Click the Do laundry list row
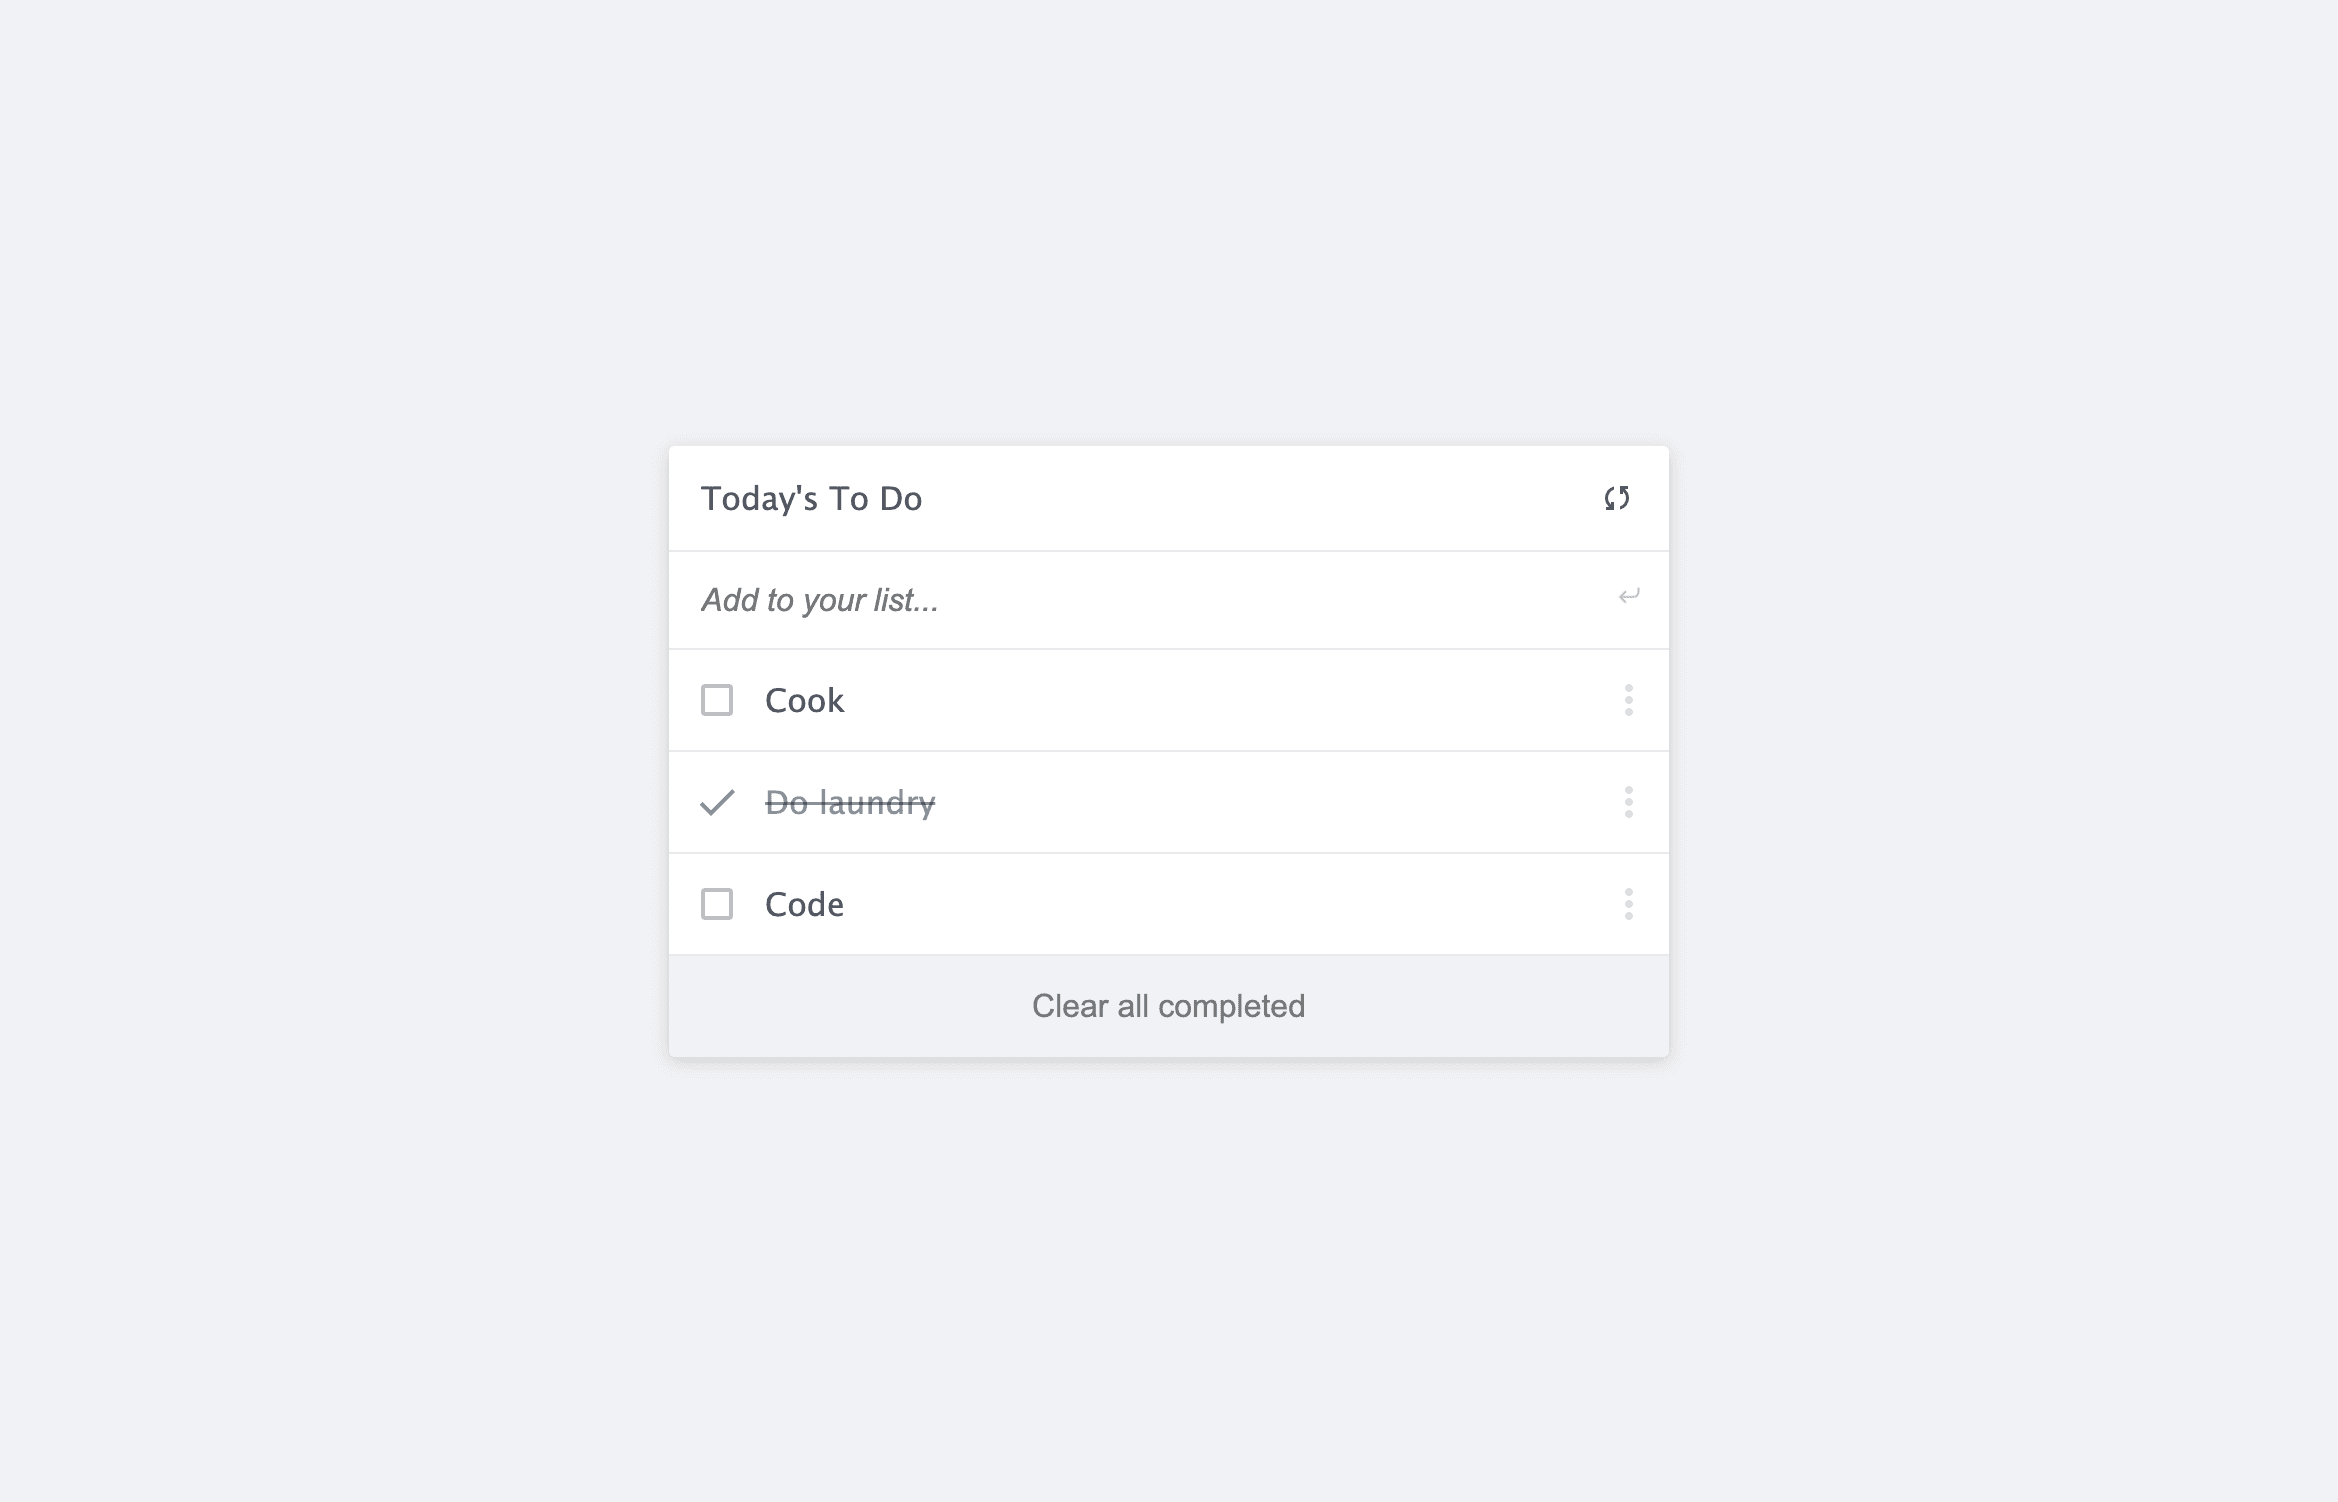The width and height of the screenshot is (2338, 1502). click(1169, 802)
